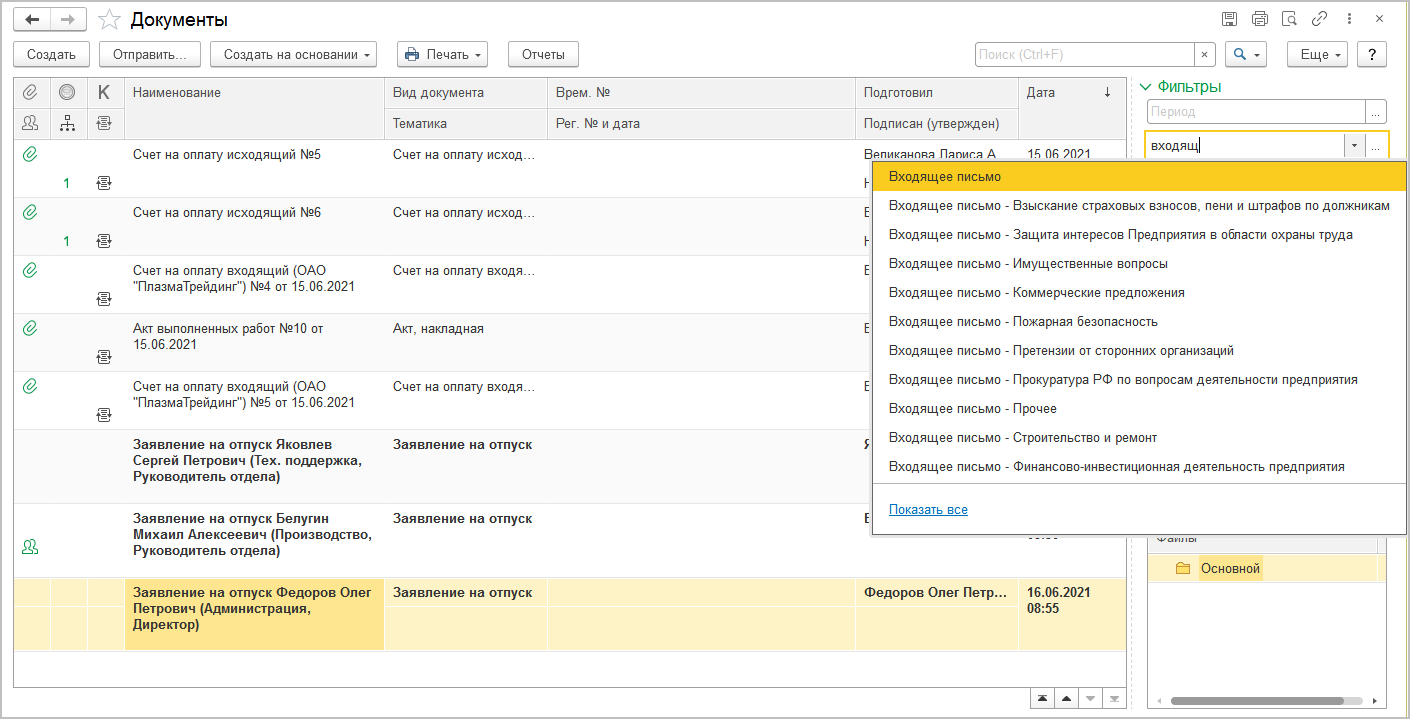
Task: Click the printer icon in title bar
Action: [1259, 19]
